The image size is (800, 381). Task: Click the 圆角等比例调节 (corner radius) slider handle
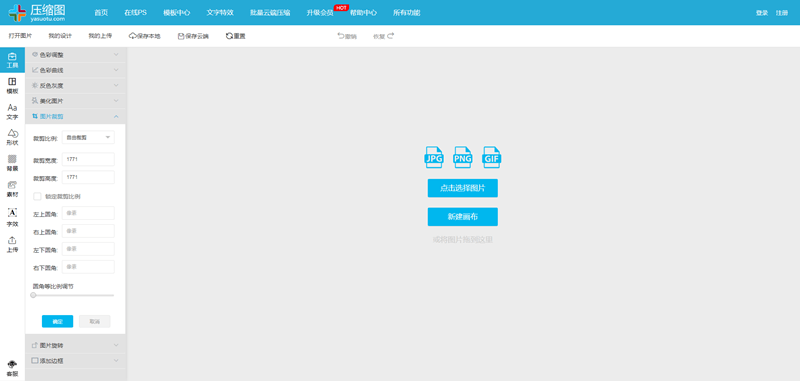click(33, 295)
